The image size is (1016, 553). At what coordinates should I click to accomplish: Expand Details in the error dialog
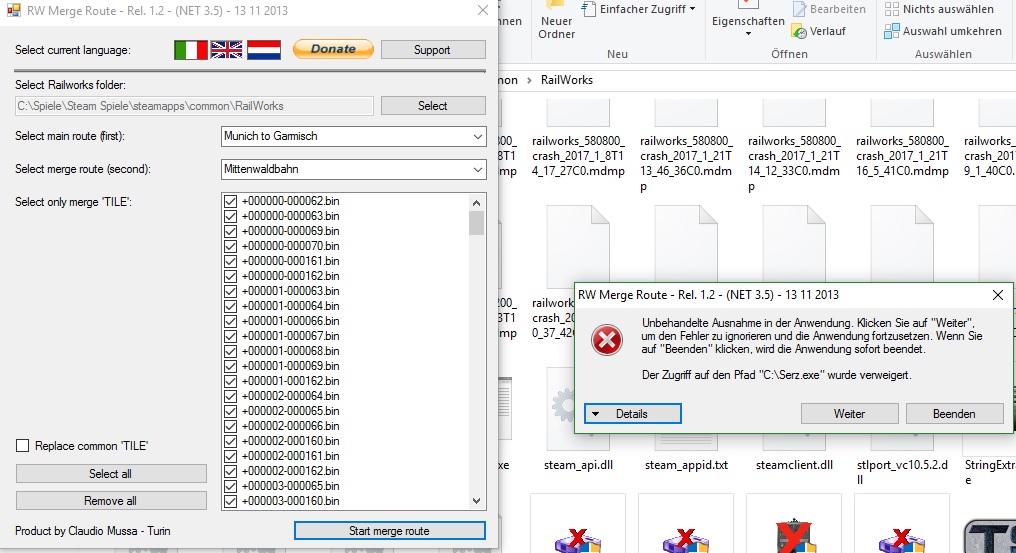pyautogui.click(x=632, y=414)
